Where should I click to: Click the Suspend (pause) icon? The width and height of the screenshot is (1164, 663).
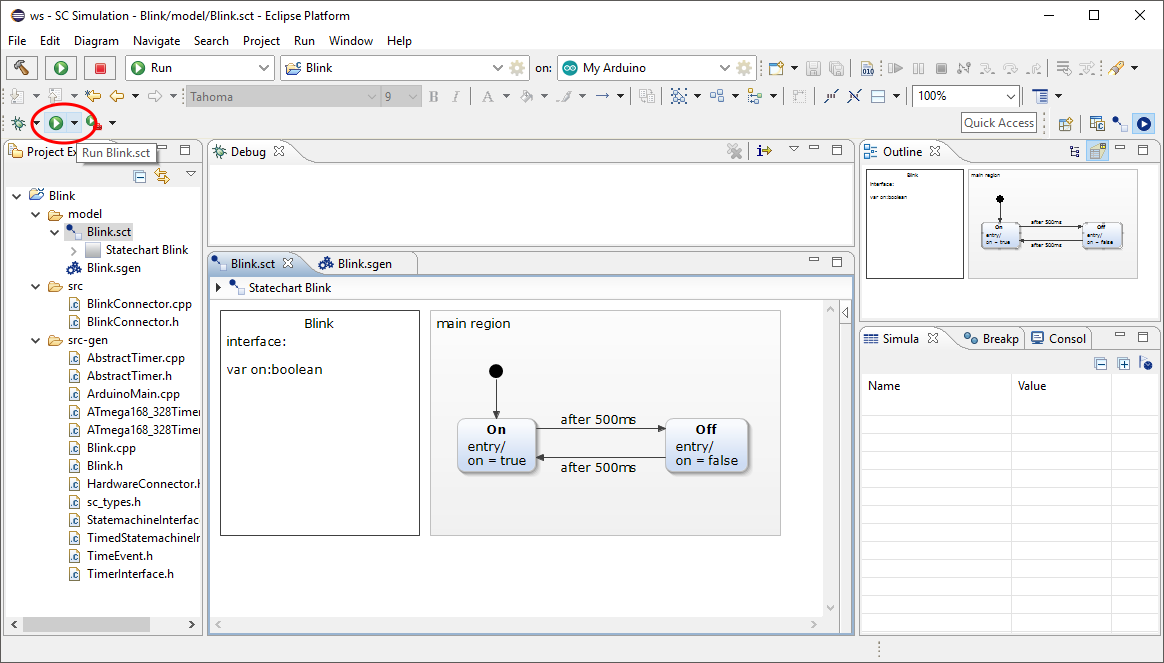point(918,67)
